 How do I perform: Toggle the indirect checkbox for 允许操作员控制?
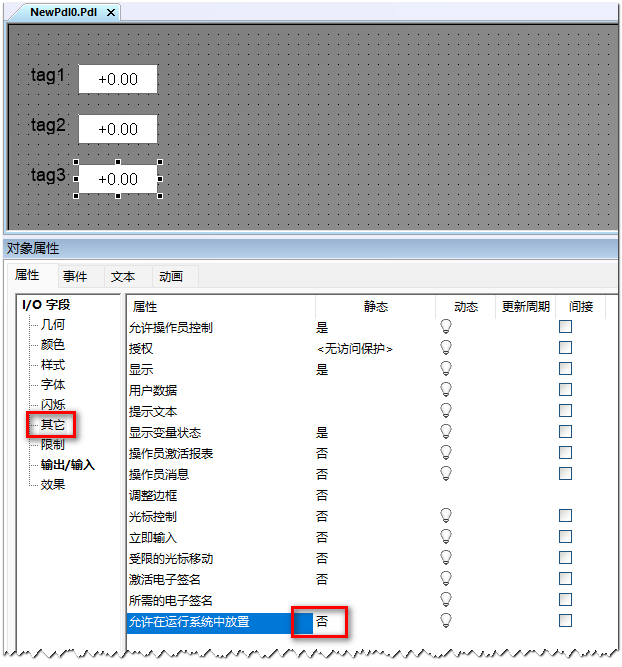(x=565, y=327)
